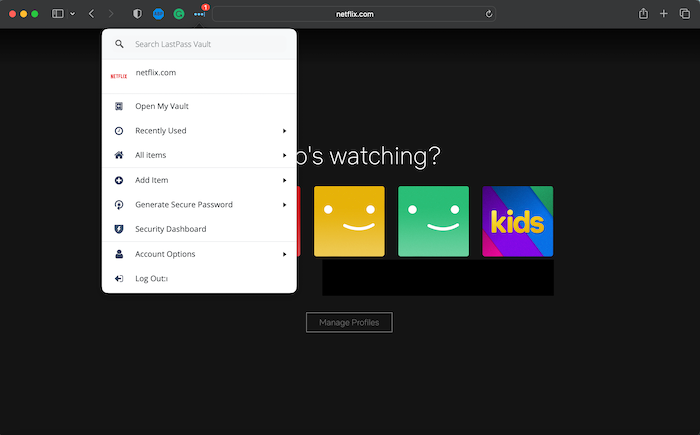Expand the Generate Secure Password arrow
The height and width of the screenshot is (435, 700).
coord(284,205)
